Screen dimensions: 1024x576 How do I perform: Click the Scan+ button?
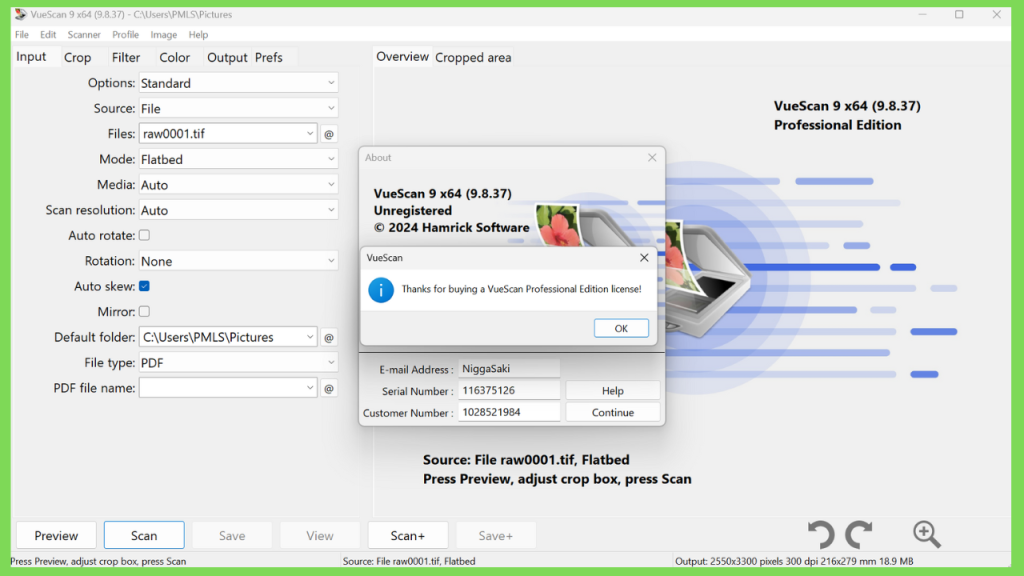point(408,536)
